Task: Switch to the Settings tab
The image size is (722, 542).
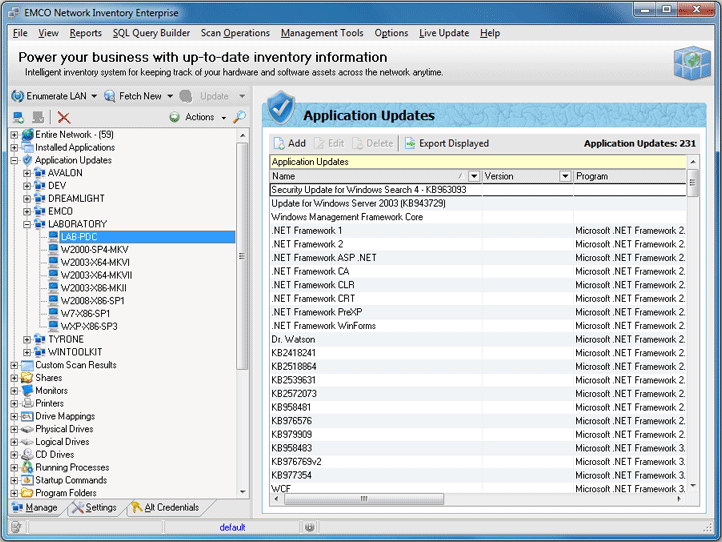Action: pyautogui.click(x=94, y=507)
